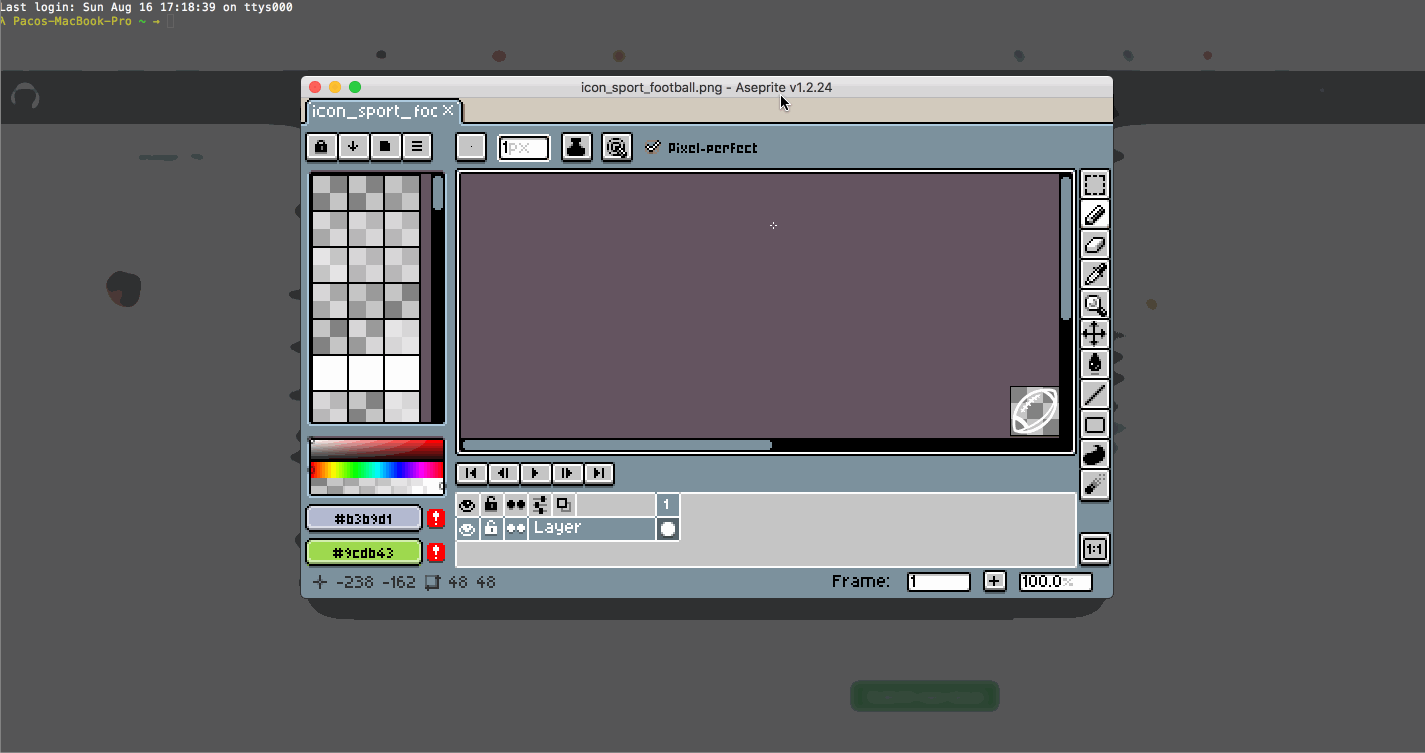Toggle continuous mode on Layer row
This screenshot has width=1425, height=753.
pyautogui.click(x=515, y=529)
